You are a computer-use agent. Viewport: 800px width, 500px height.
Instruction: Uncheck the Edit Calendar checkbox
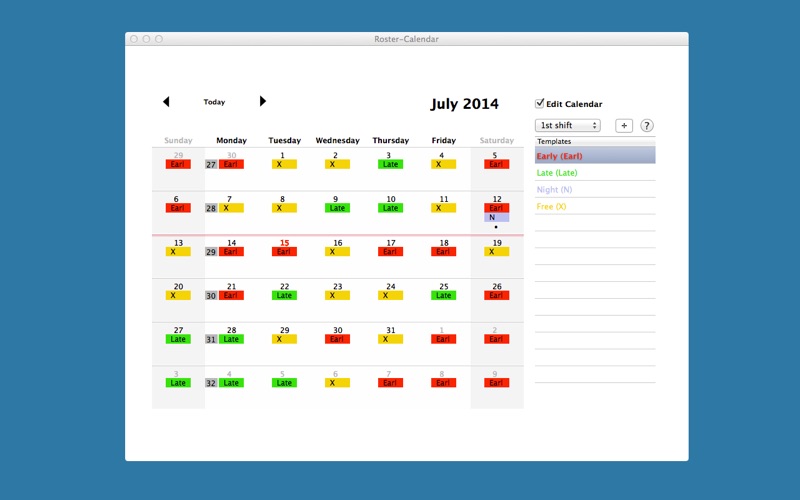[540, 103]
